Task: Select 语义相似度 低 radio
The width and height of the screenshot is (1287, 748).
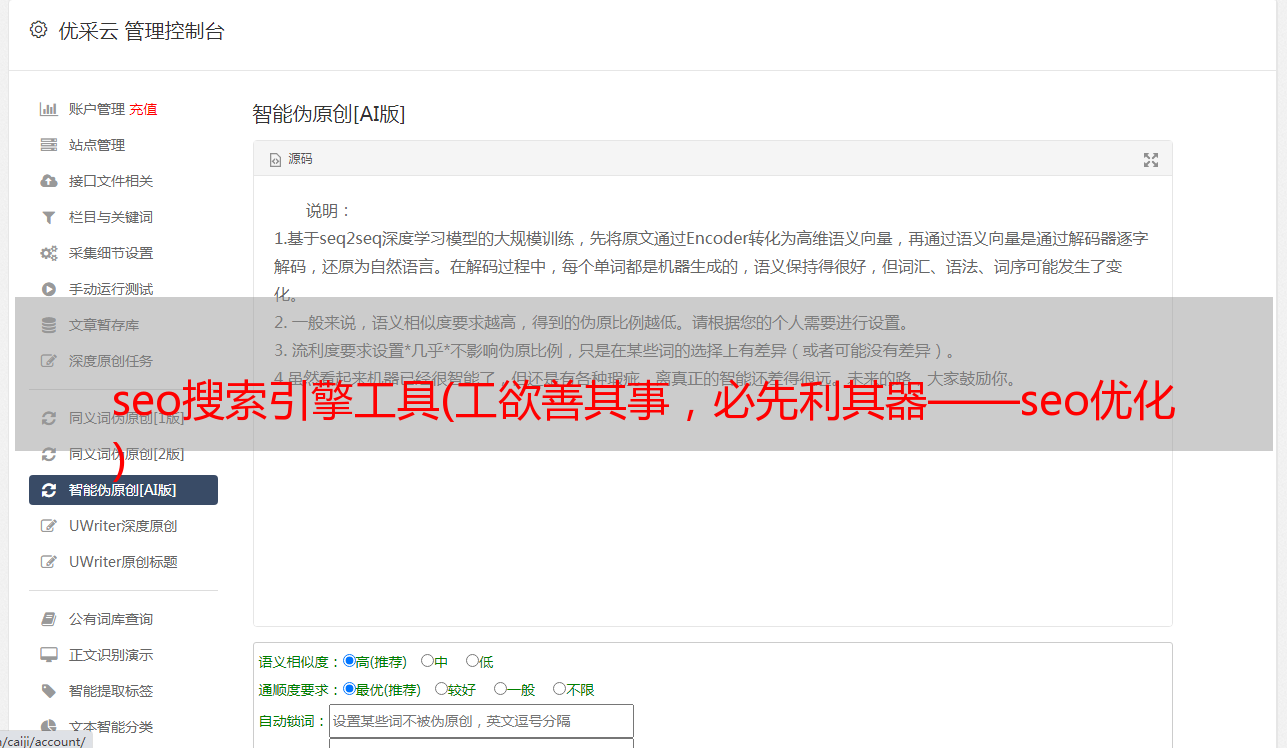Action: point(472,661)
